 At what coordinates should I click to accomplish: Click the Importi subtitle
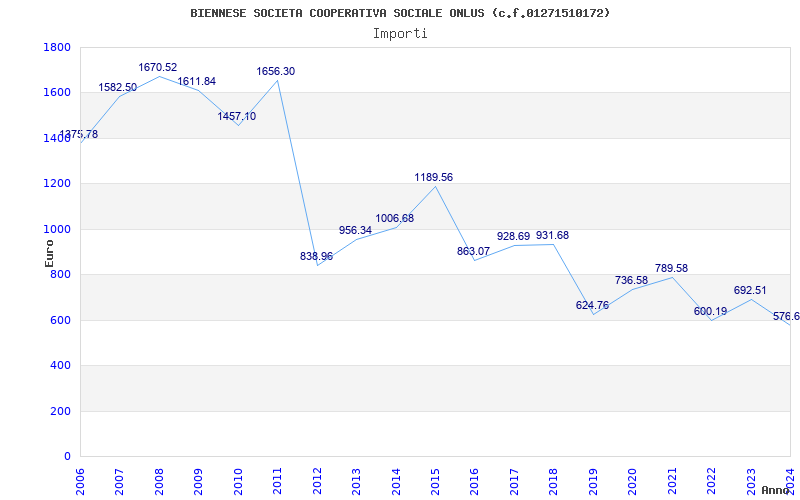(x=400, y=34)
